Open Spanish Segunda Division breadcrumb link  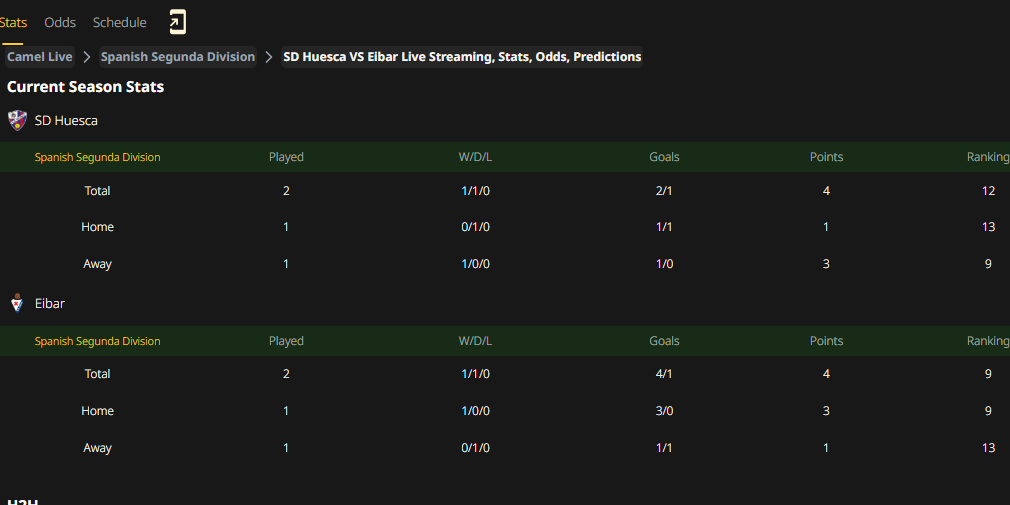coord(178,57)
